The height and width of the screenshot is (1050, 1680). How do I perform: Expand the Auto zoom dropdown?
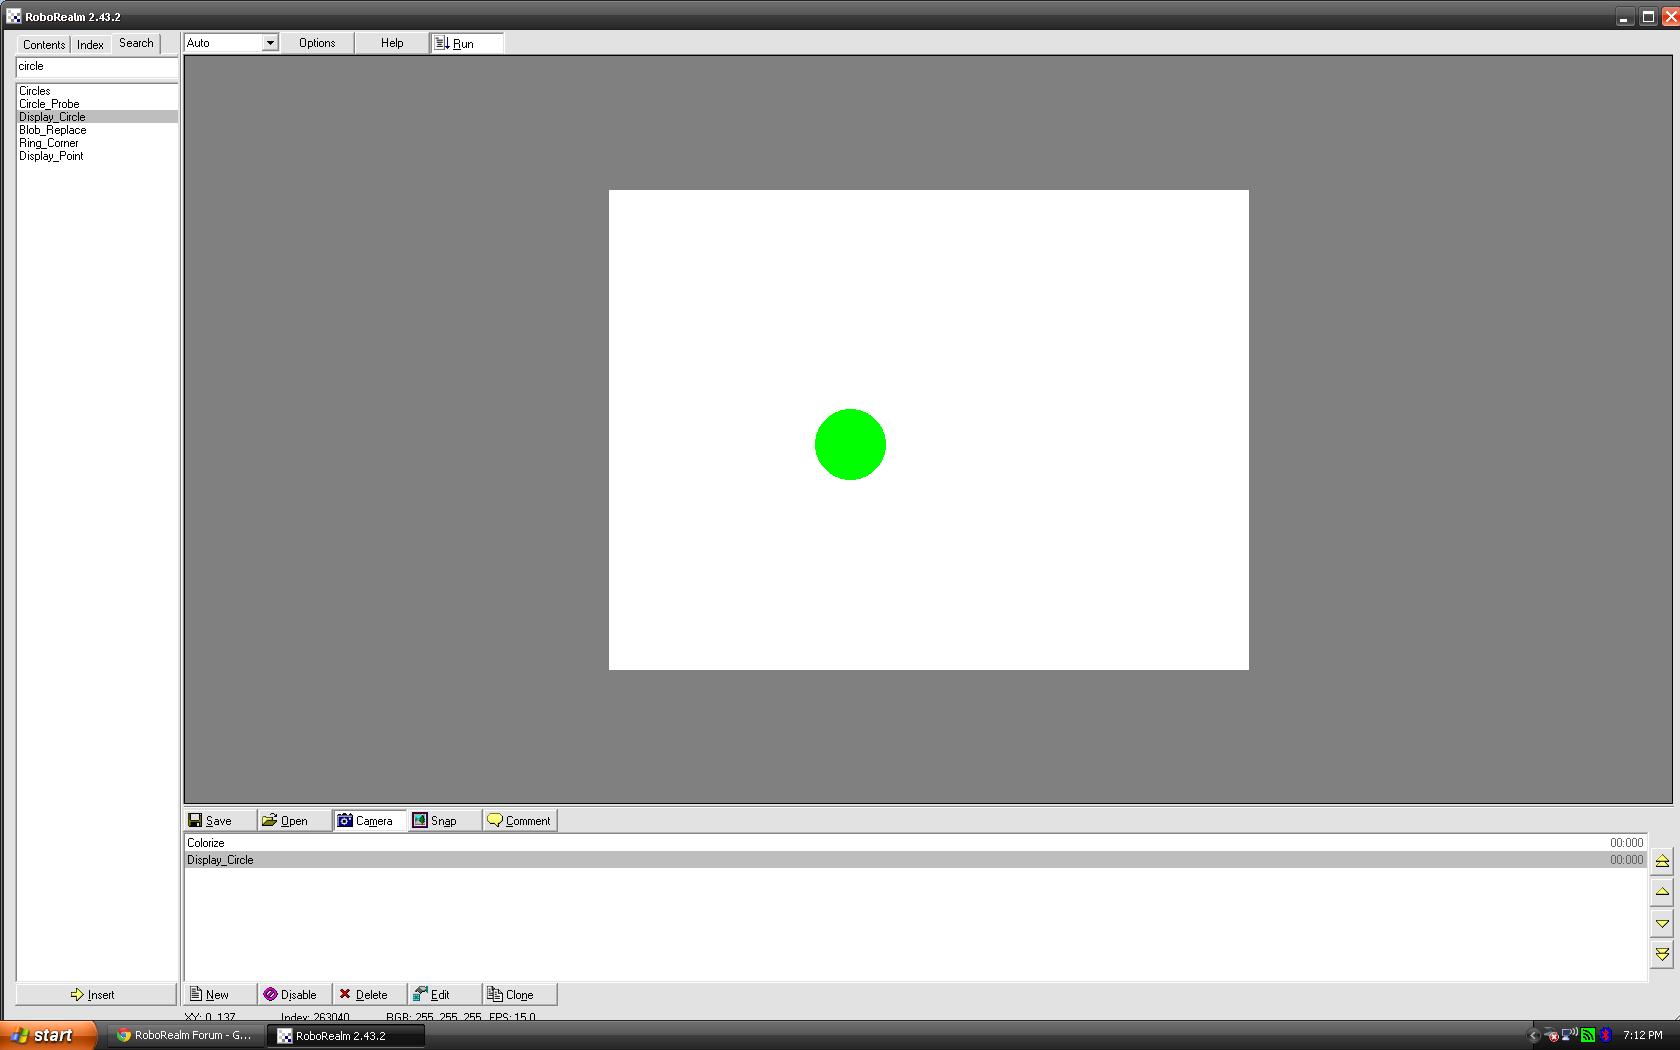pos(269,43)
